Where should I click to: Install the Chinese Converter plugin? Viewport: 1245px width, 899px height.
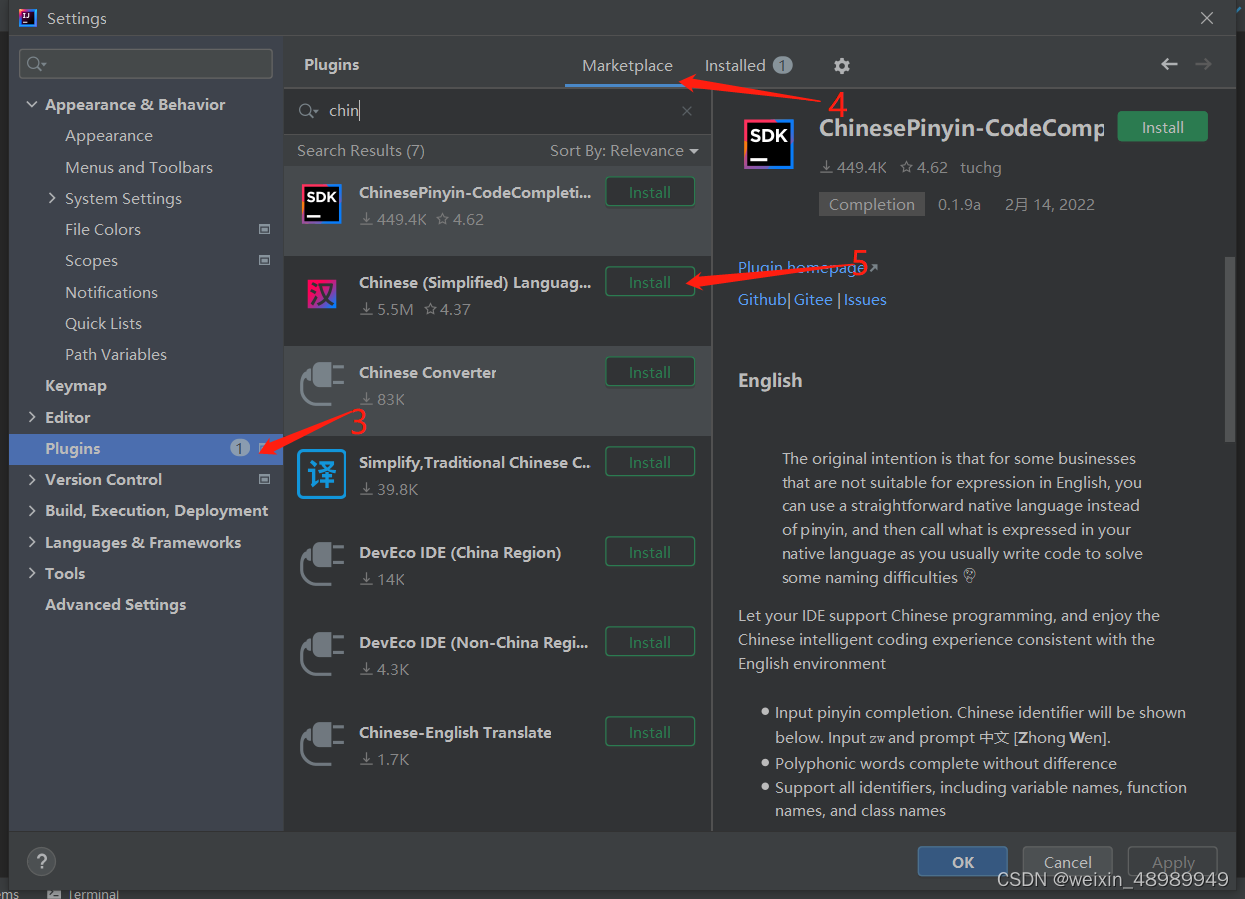(x=650, y=372)
